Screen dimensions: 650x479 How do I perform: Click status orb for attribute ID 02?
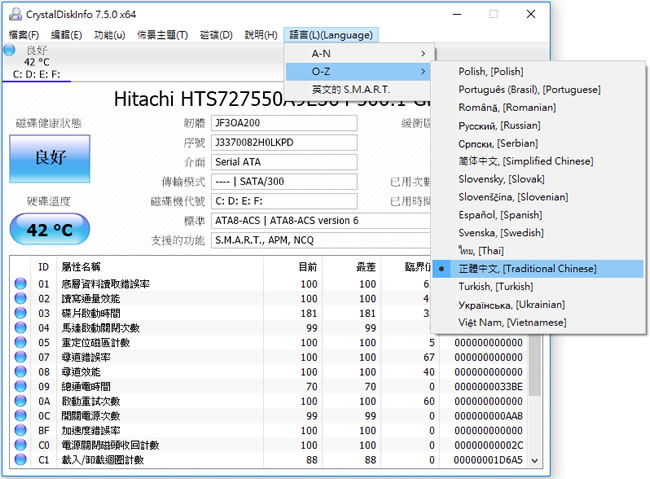(x=20, y=298)
